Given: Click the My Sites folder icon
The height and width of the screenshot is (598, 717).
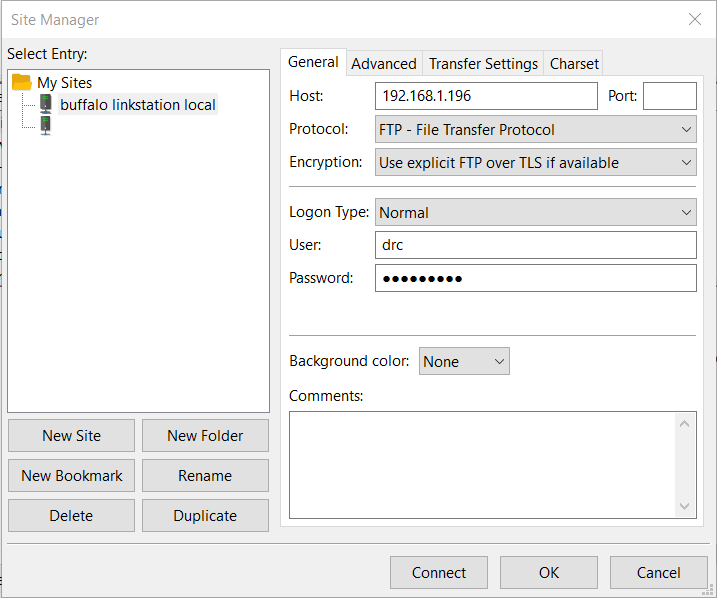Looking at the screenshot, I should 21,82.
